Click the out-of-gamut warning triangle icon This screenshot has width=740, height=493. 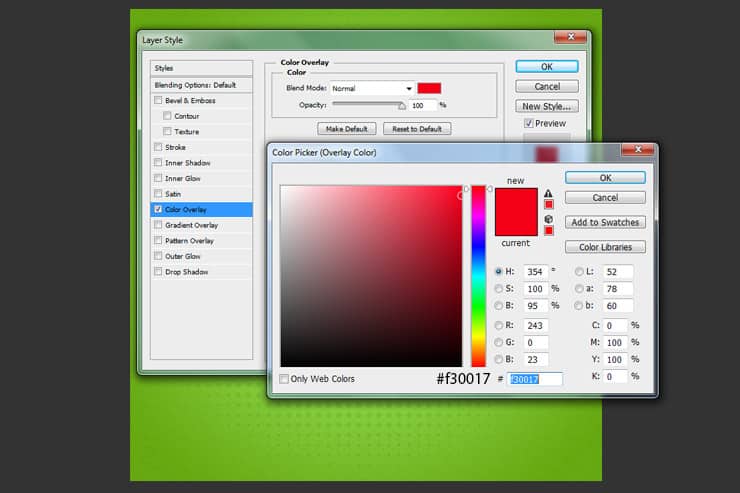tap(548, 193)
